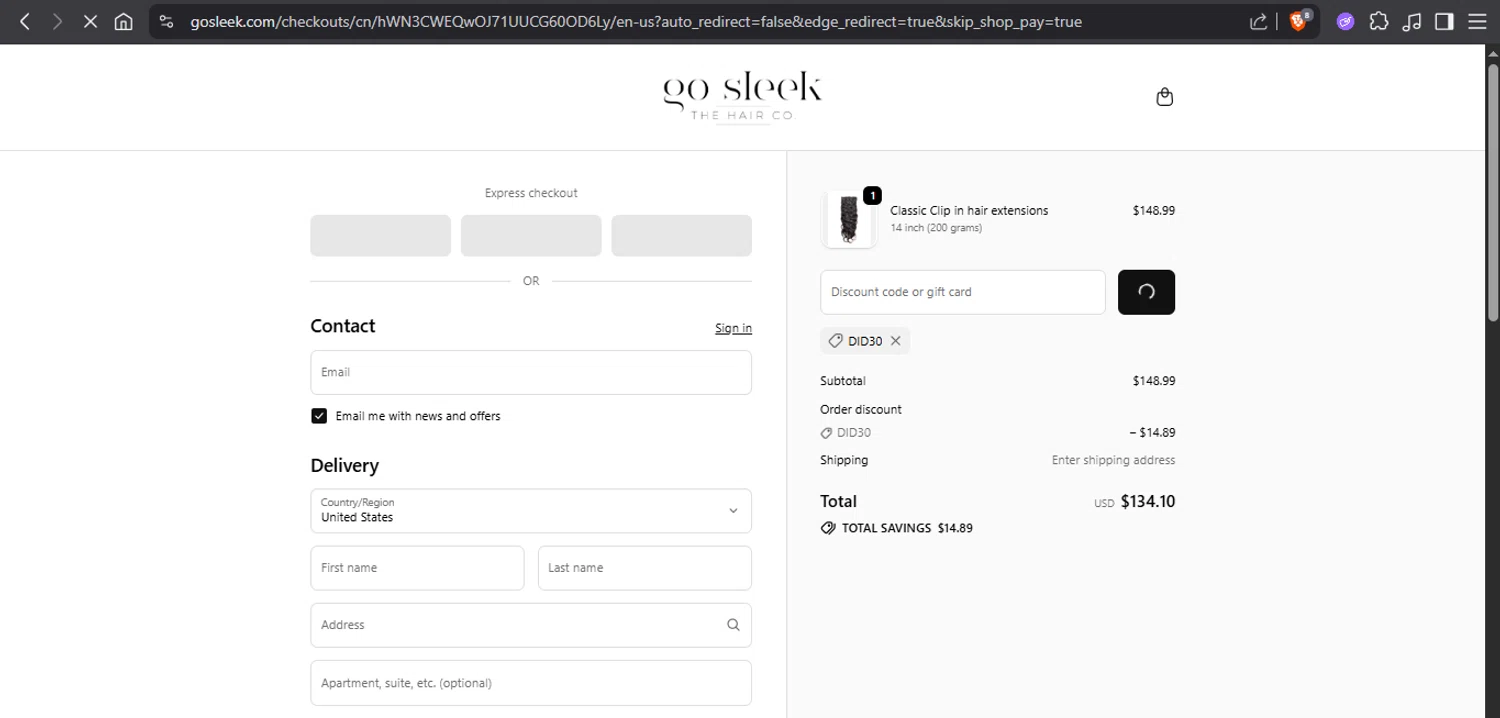Focus the First name field

[x=417, y=568]
